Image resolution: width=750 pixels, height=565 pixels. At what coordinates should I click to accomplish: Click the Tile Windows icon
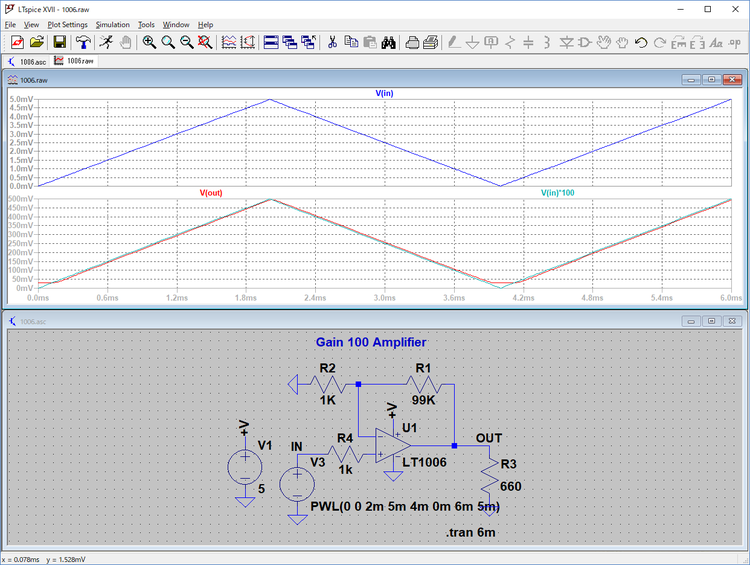[271, 42]
